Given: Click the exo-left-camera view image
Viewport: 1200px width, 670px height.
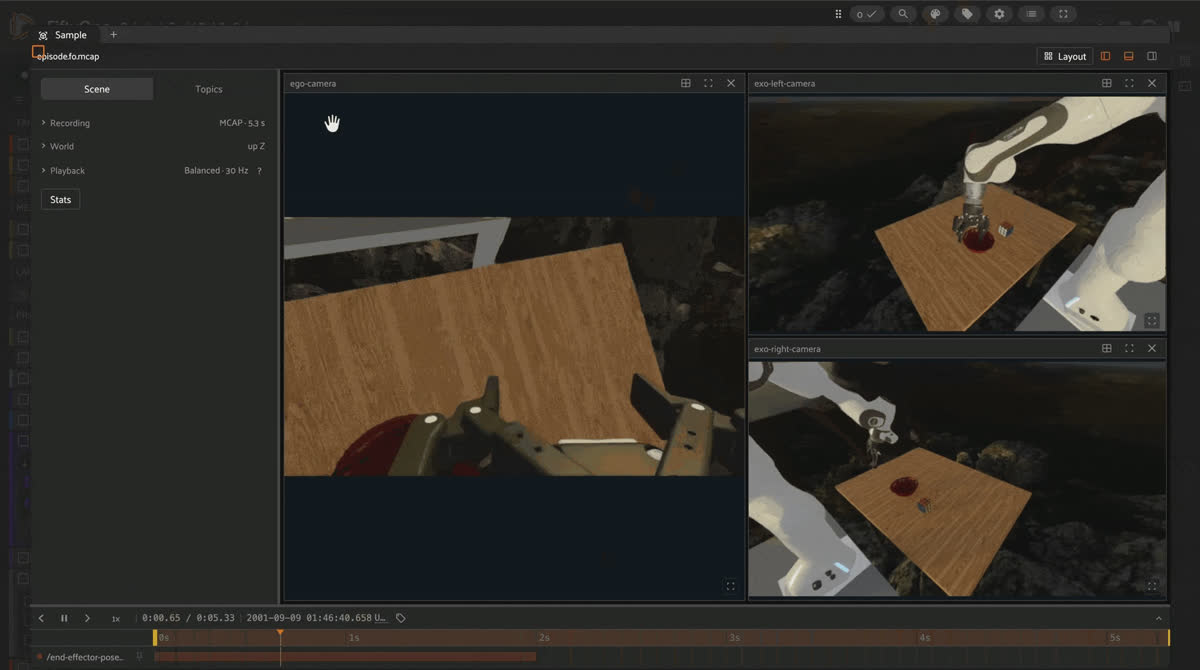Looking at the screenshot, I should coord(957,214).
